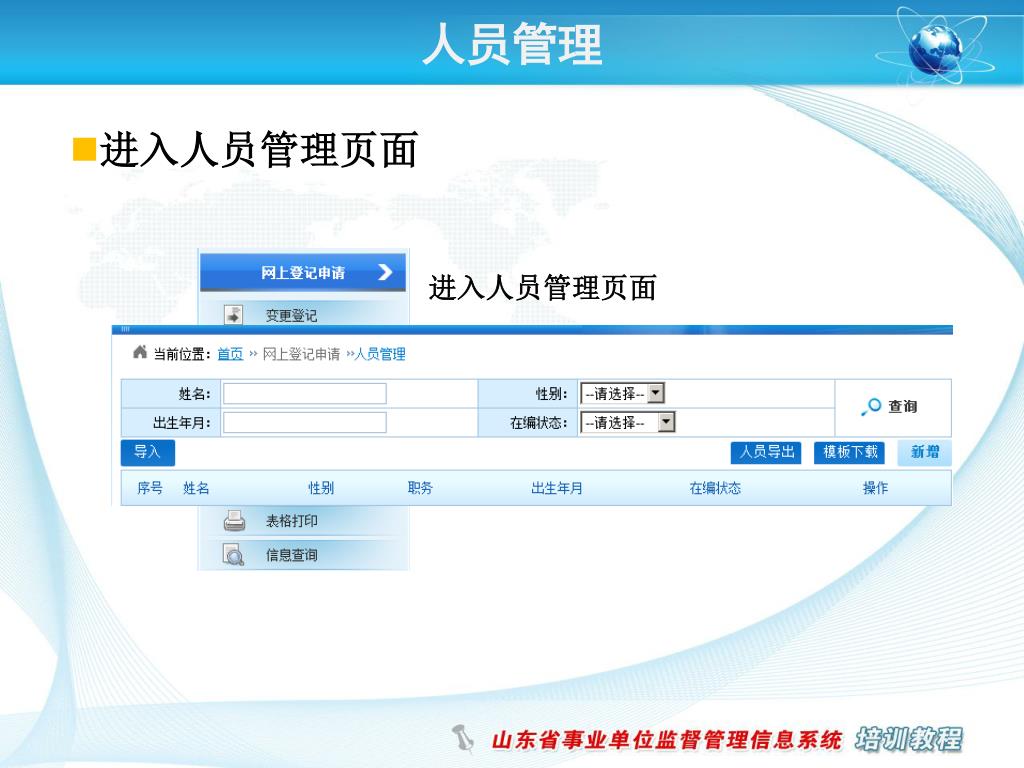Open the 性别 dropdown
This screenshot has width=1024, height=768.
622,393
